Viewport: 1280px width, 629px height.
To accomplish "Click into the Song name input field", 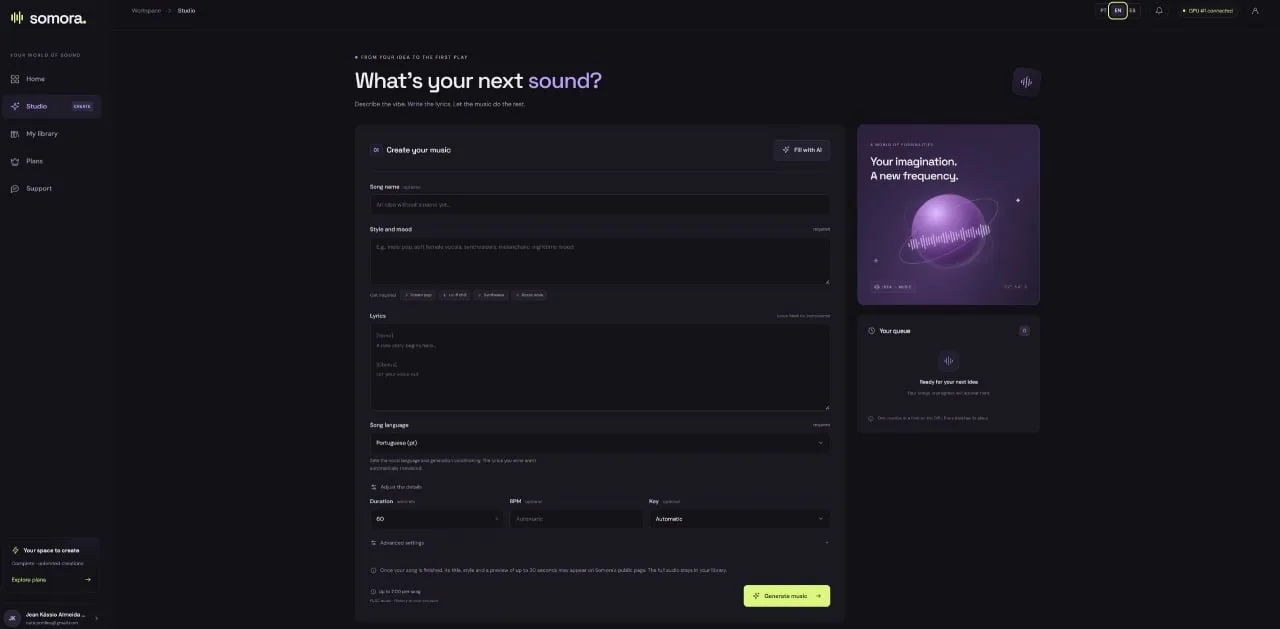I will [600, 205].
